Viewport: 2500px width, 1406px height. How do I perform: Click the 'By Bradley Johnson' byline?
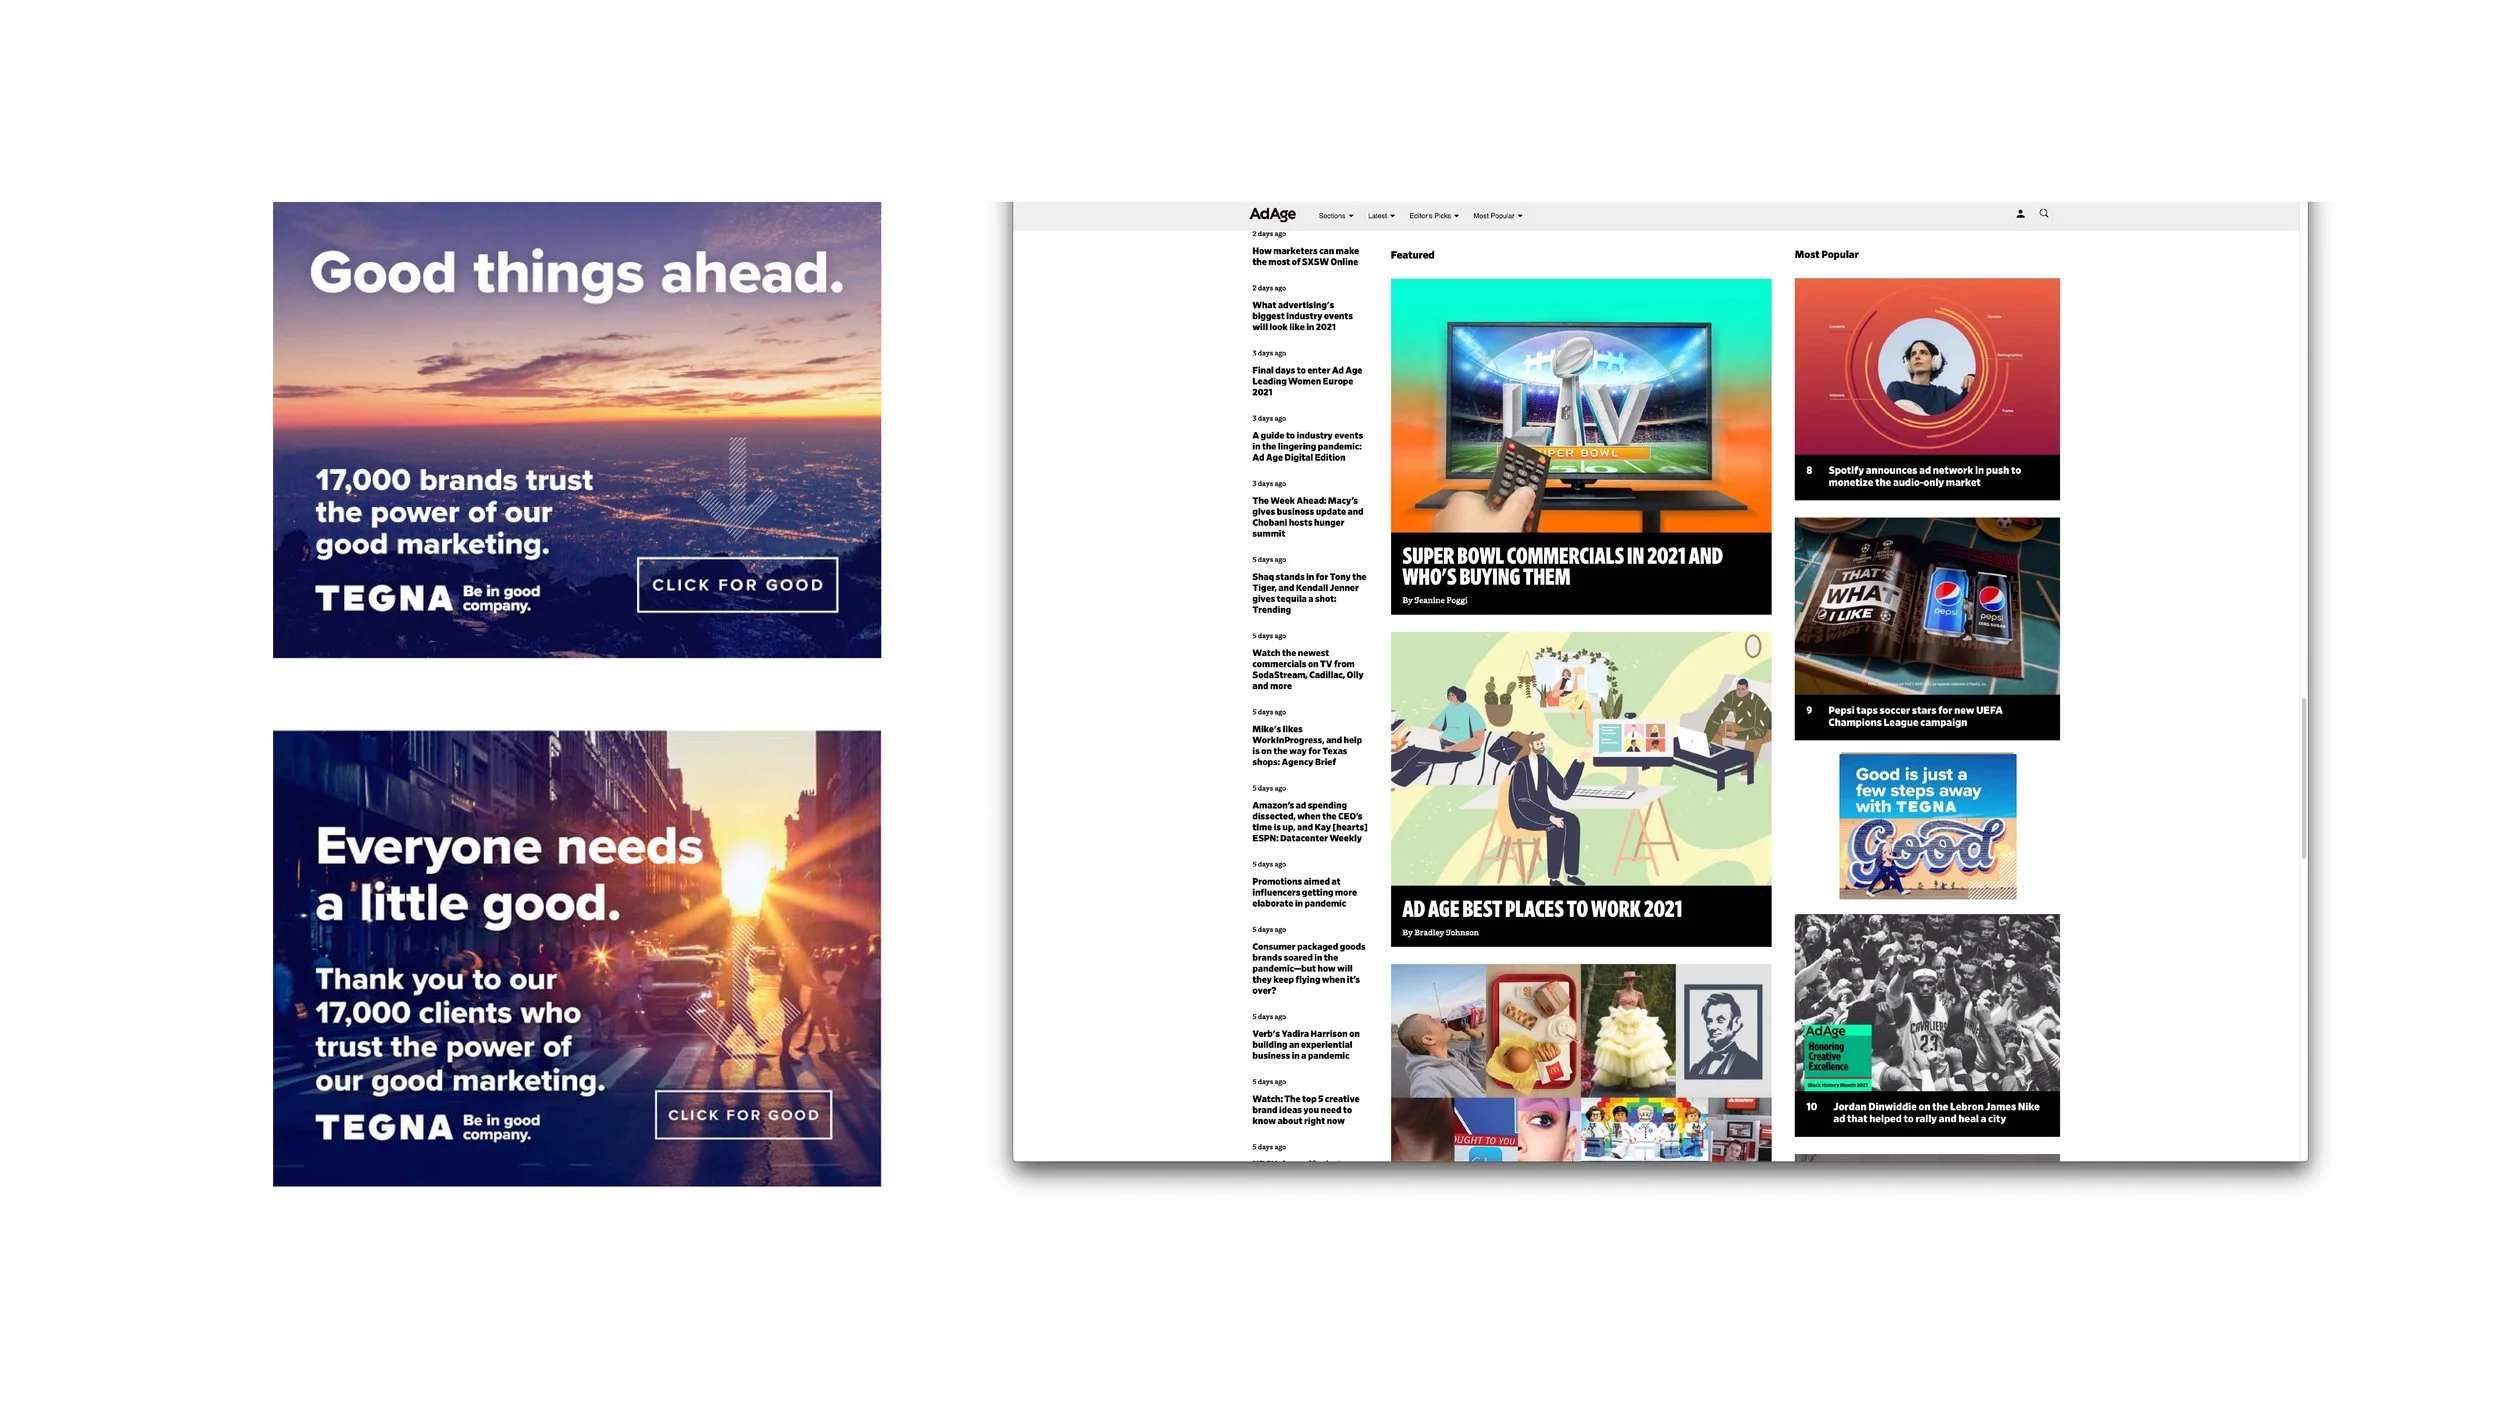point(1440,933)
